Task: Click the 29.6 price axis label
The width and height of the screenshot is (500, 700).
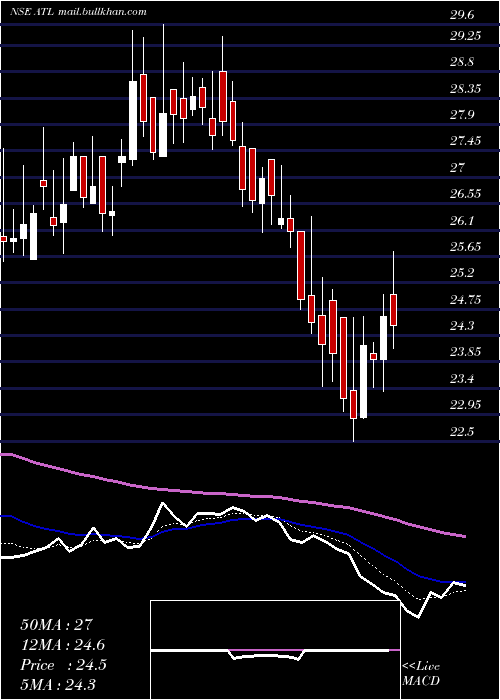Action: 462,16
